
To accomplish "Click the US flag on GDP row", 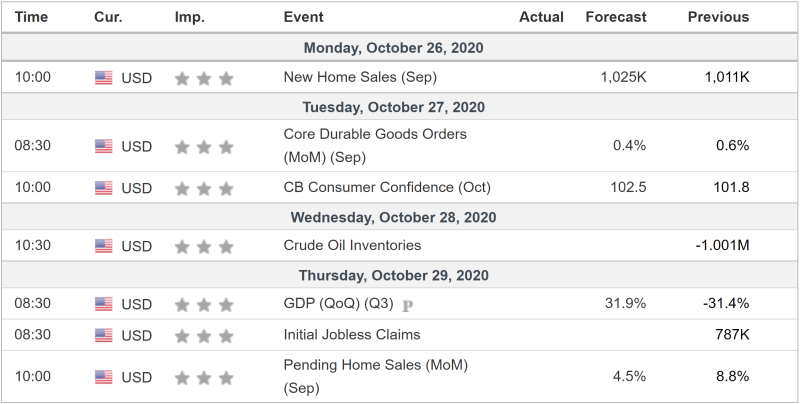I will (x=104, y=304).
